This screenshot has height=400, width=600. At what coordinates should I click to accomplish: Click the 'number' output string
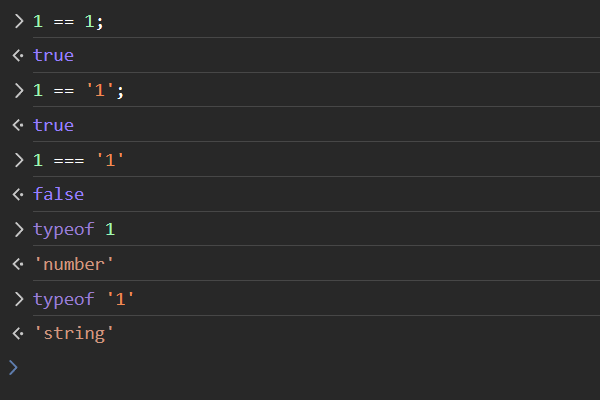(x=74, y=265)
